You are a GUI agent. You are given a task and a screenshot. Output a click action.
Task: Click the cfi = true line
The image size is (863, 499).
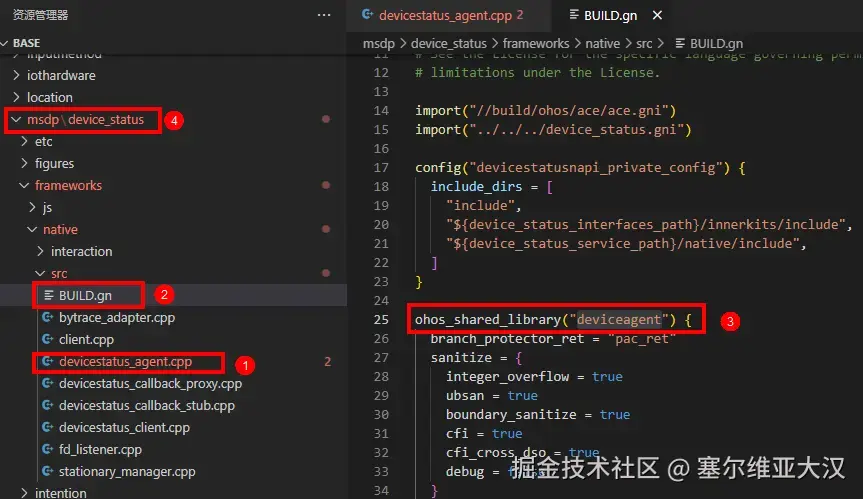[484, 434]
